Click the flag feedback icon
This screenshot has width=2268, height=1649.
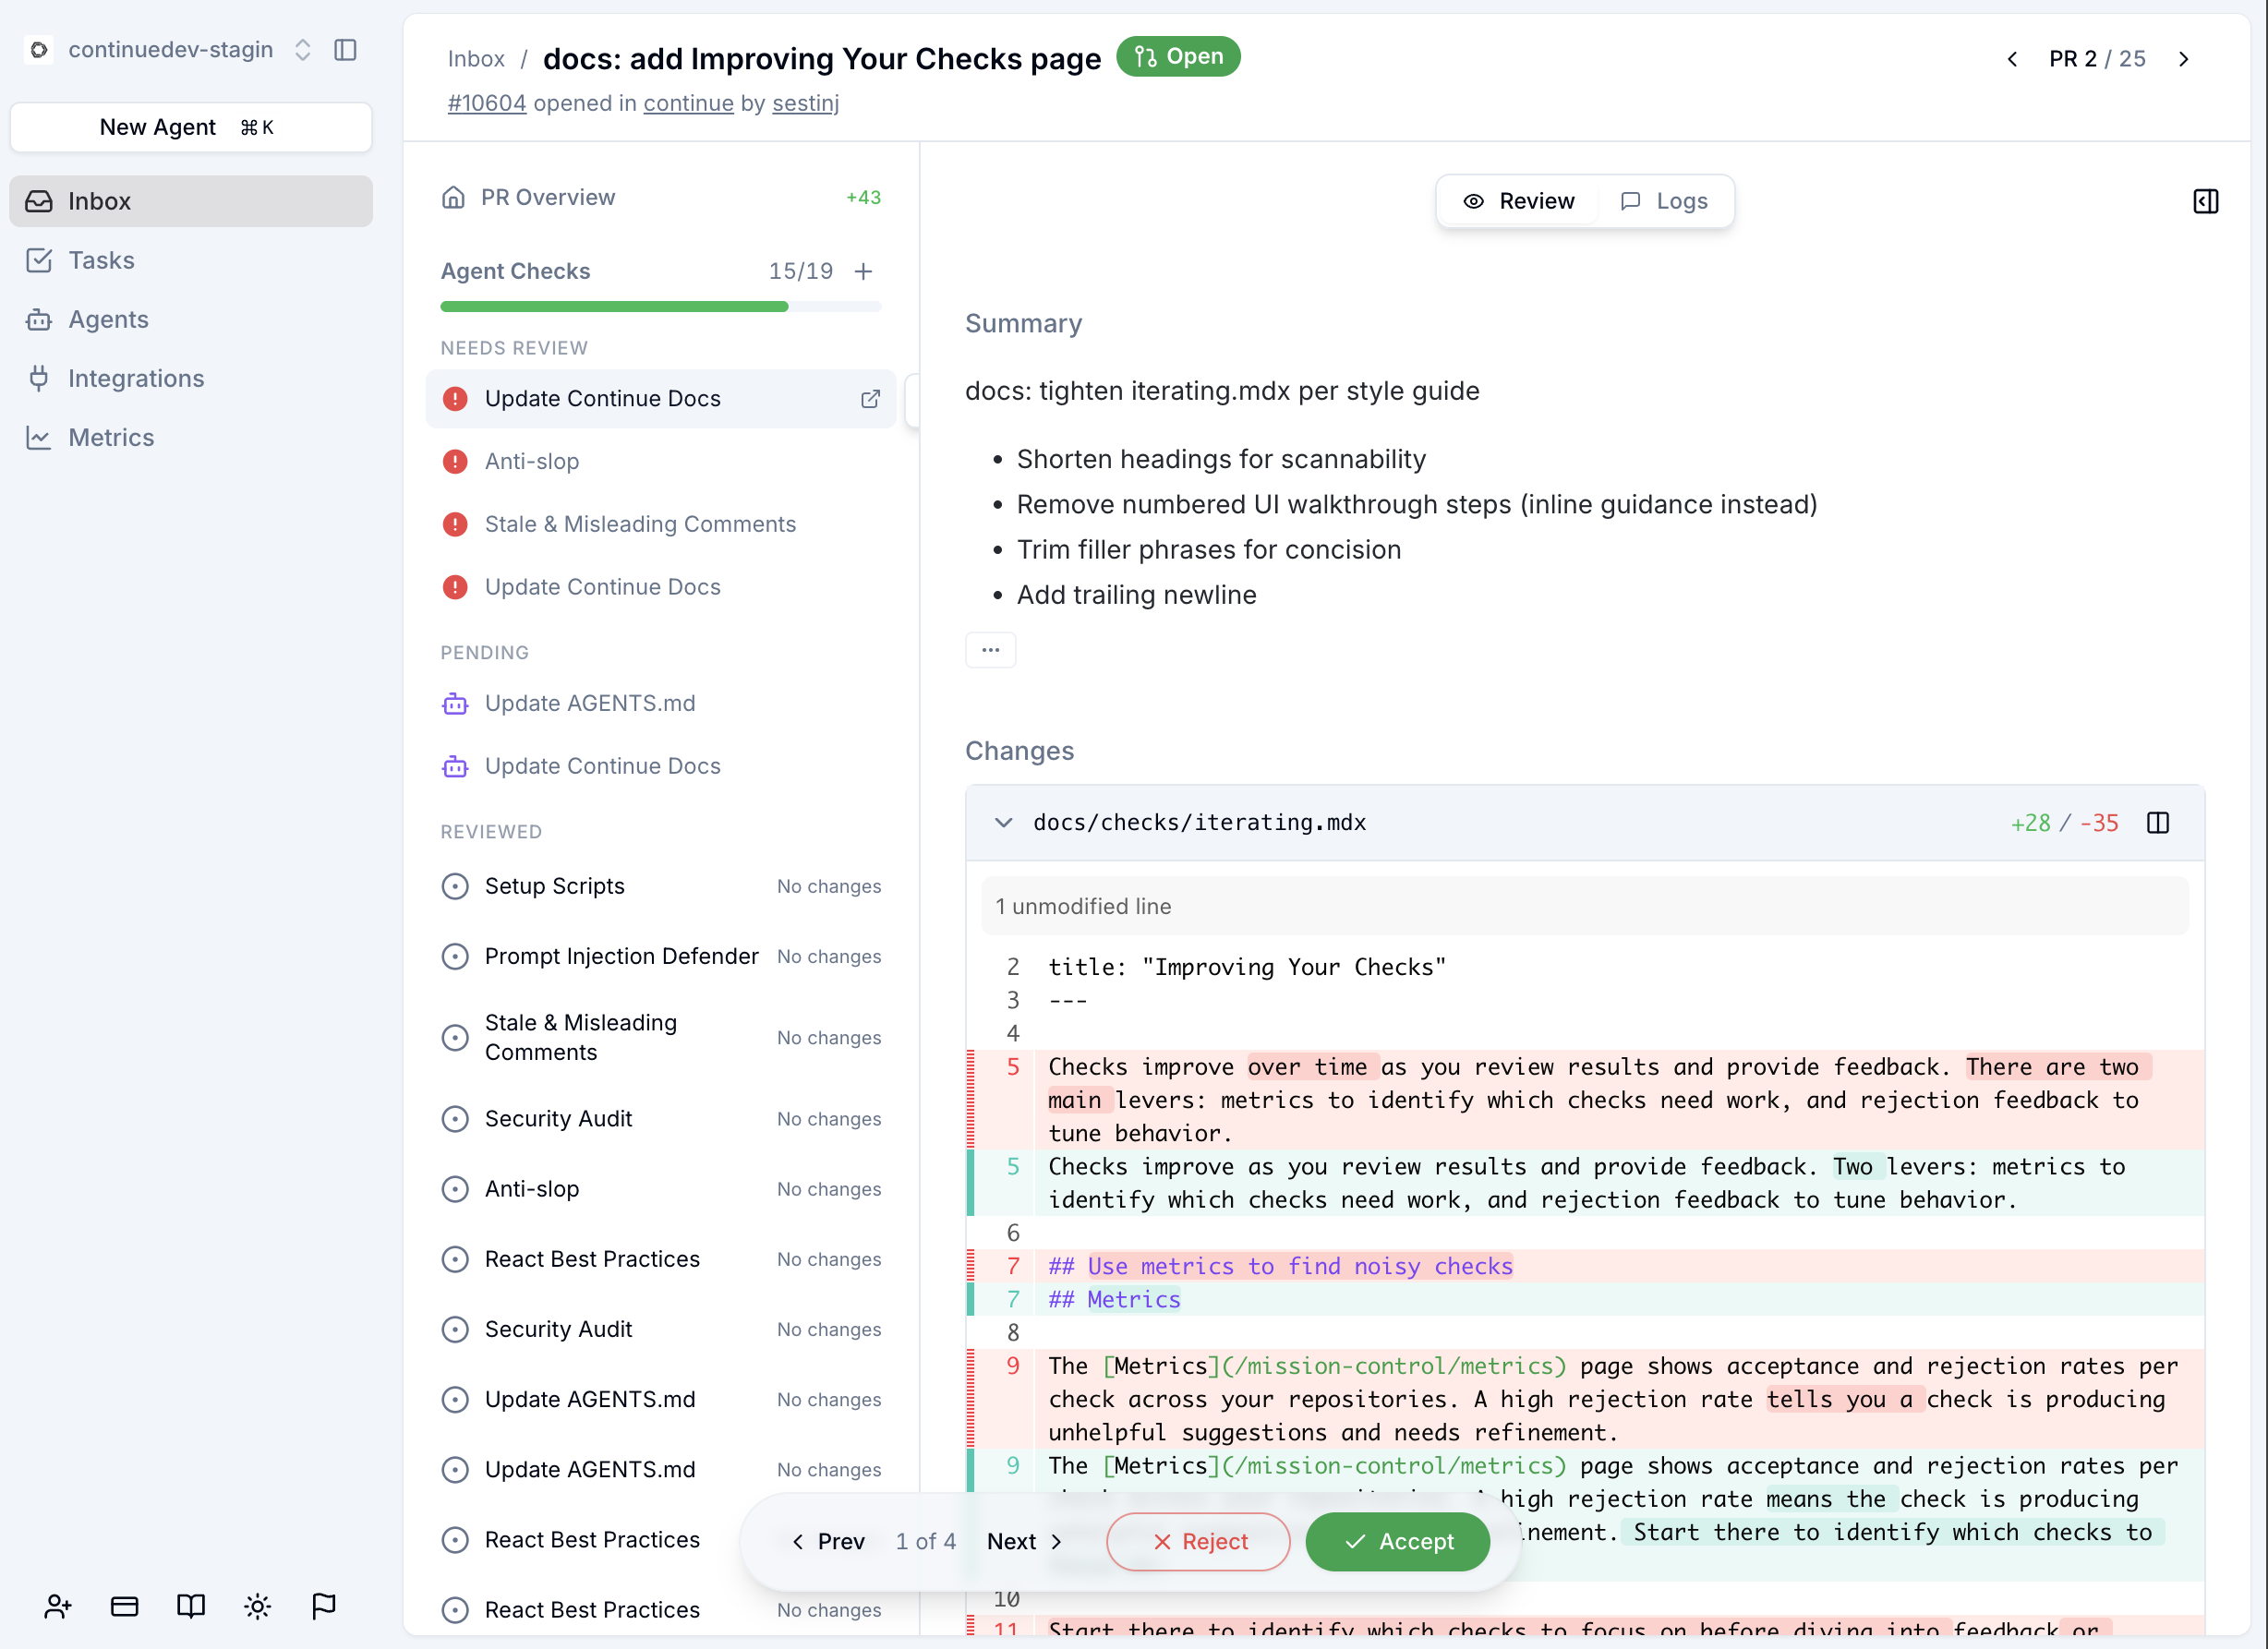323,1606
